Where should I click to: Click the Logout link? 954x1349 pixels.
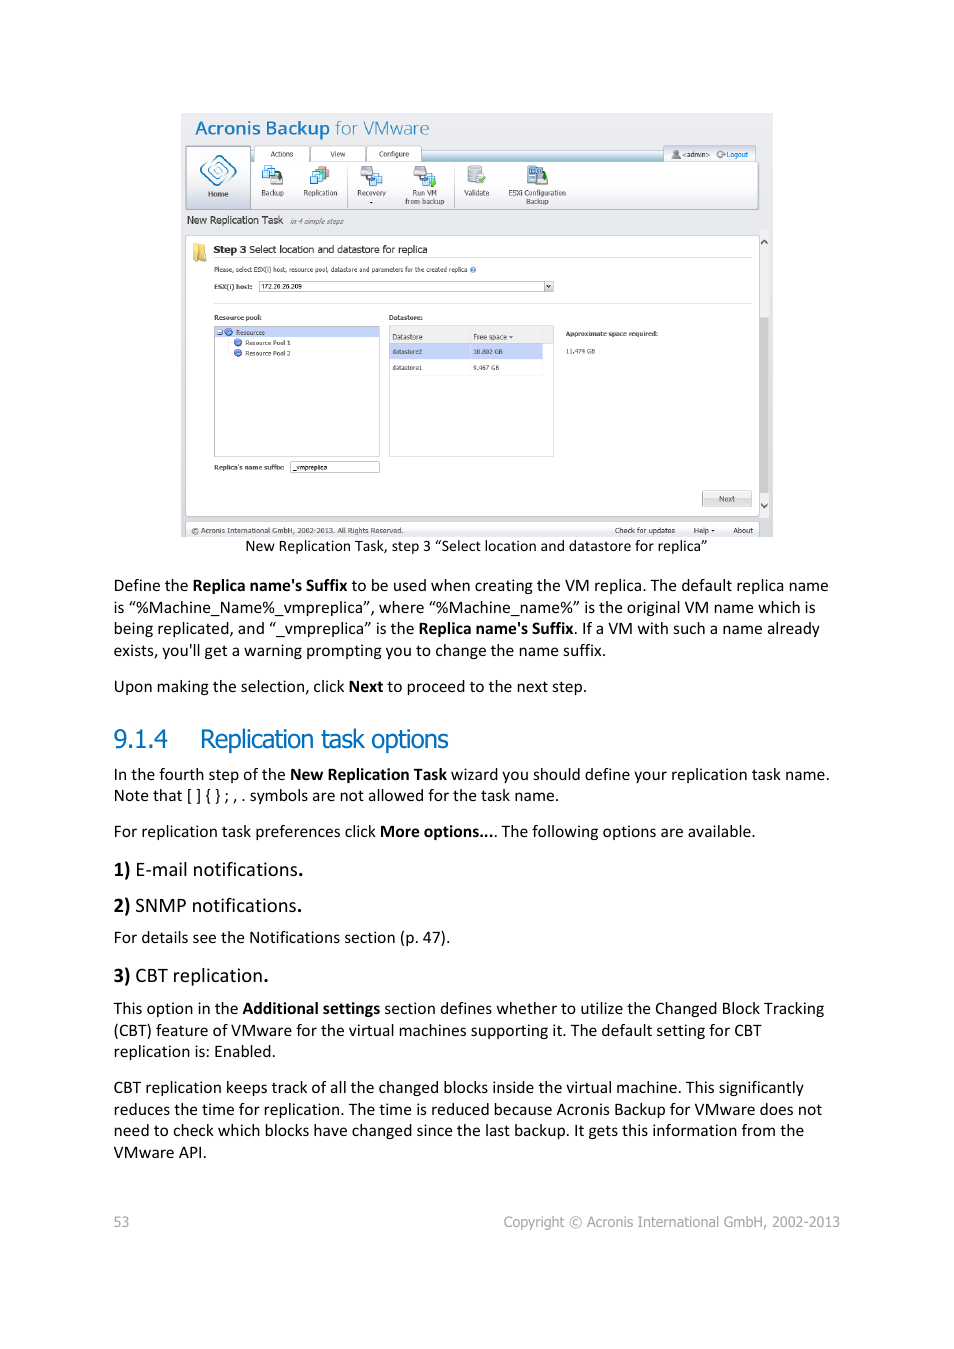(x=737, y=155)
